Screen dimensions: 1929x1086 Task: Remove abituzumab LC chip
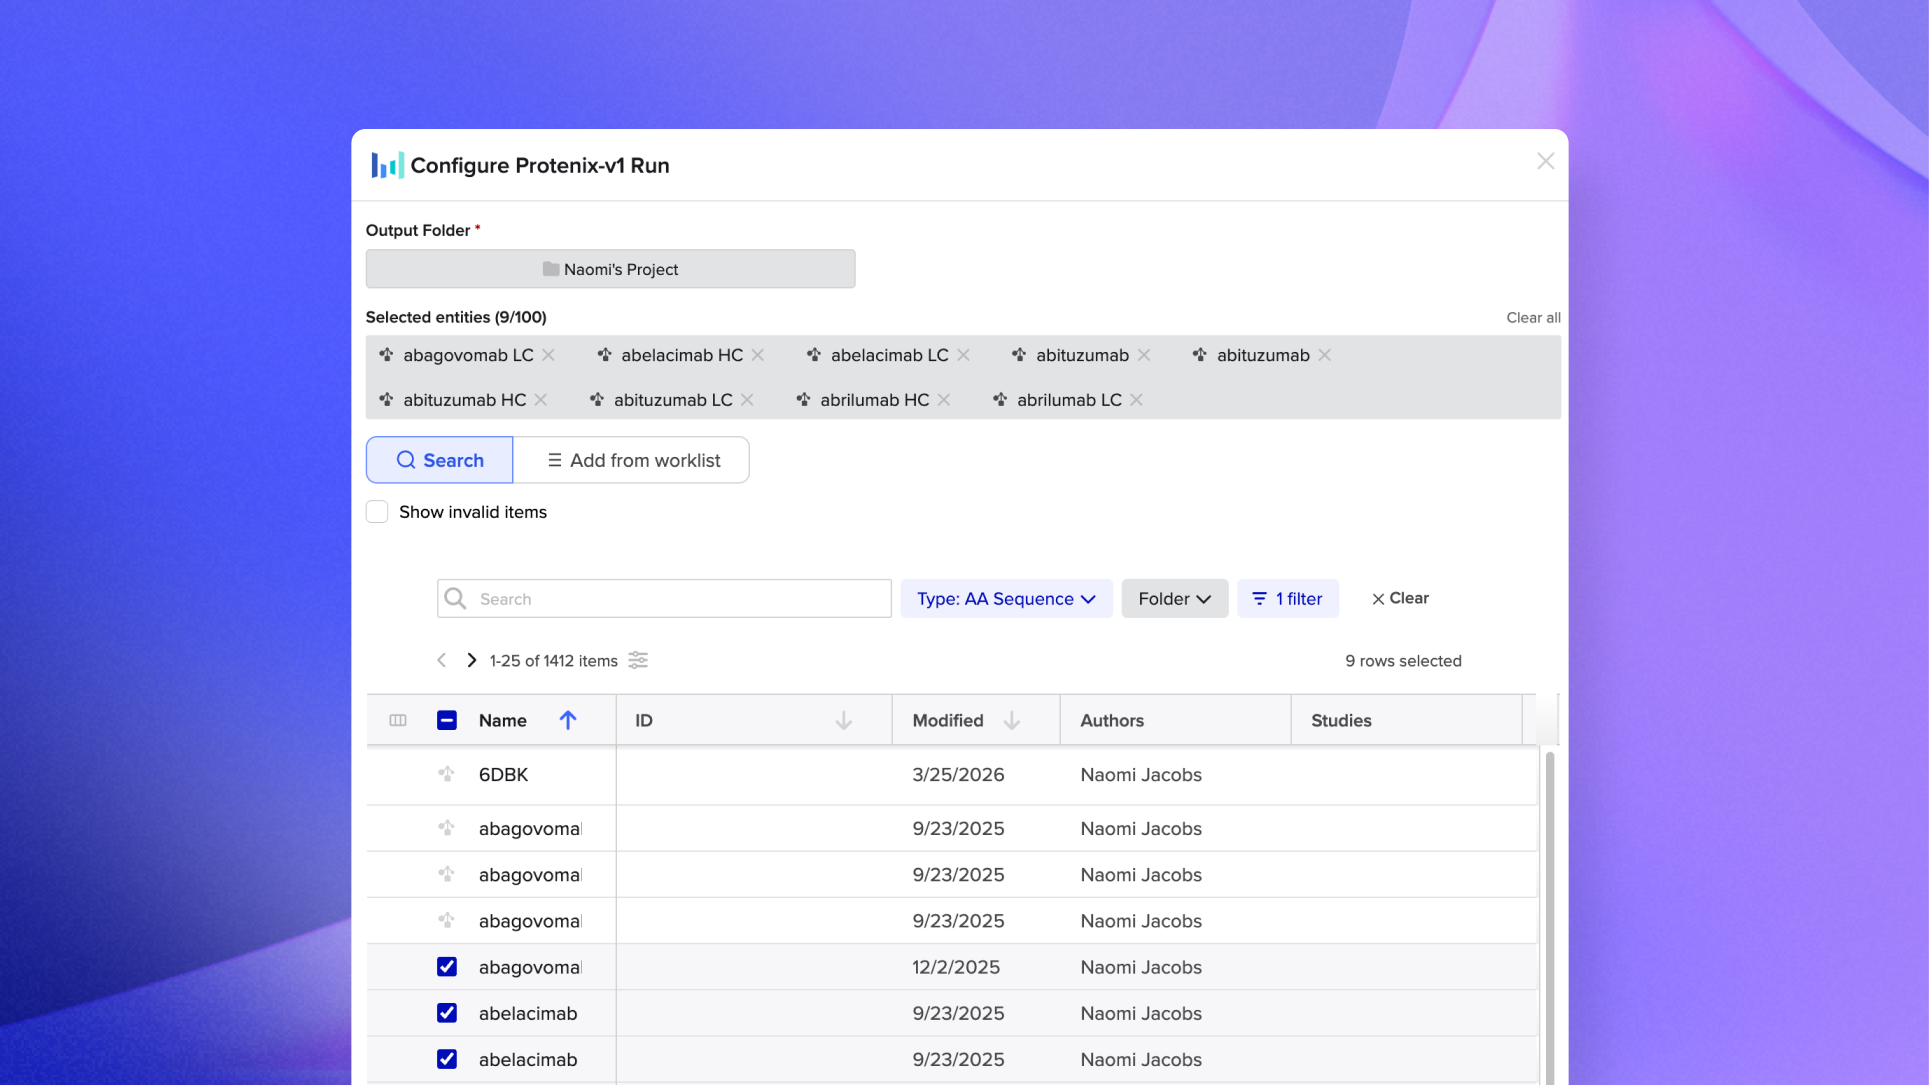pos(747,400)
